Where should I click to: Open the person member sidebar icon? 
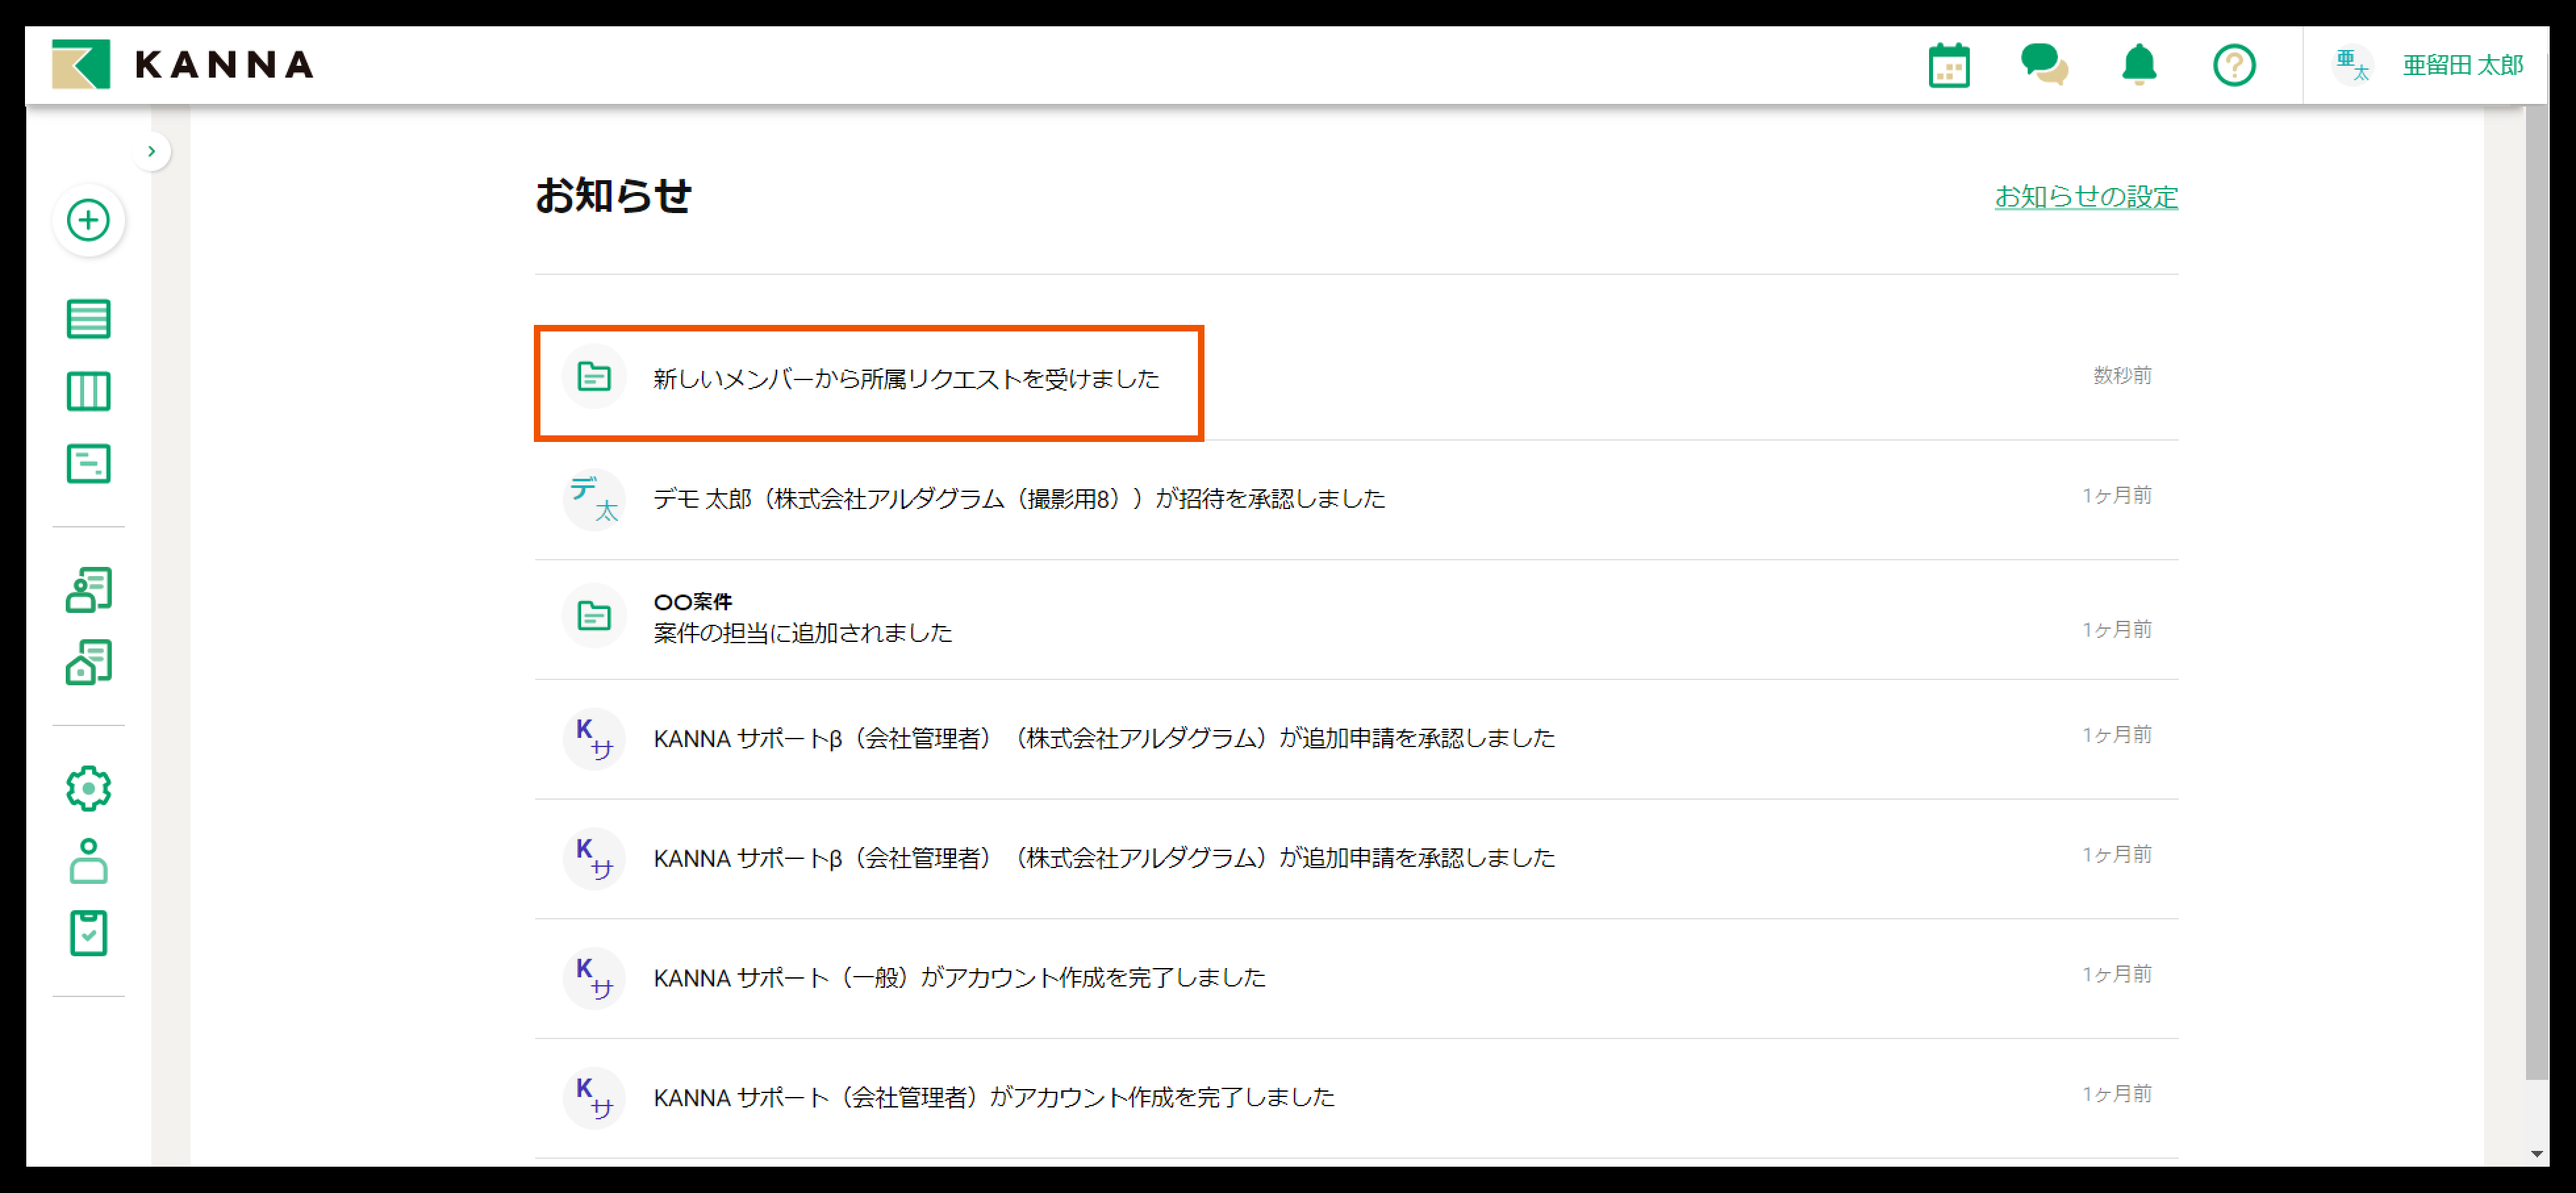(x=88, y=861)
